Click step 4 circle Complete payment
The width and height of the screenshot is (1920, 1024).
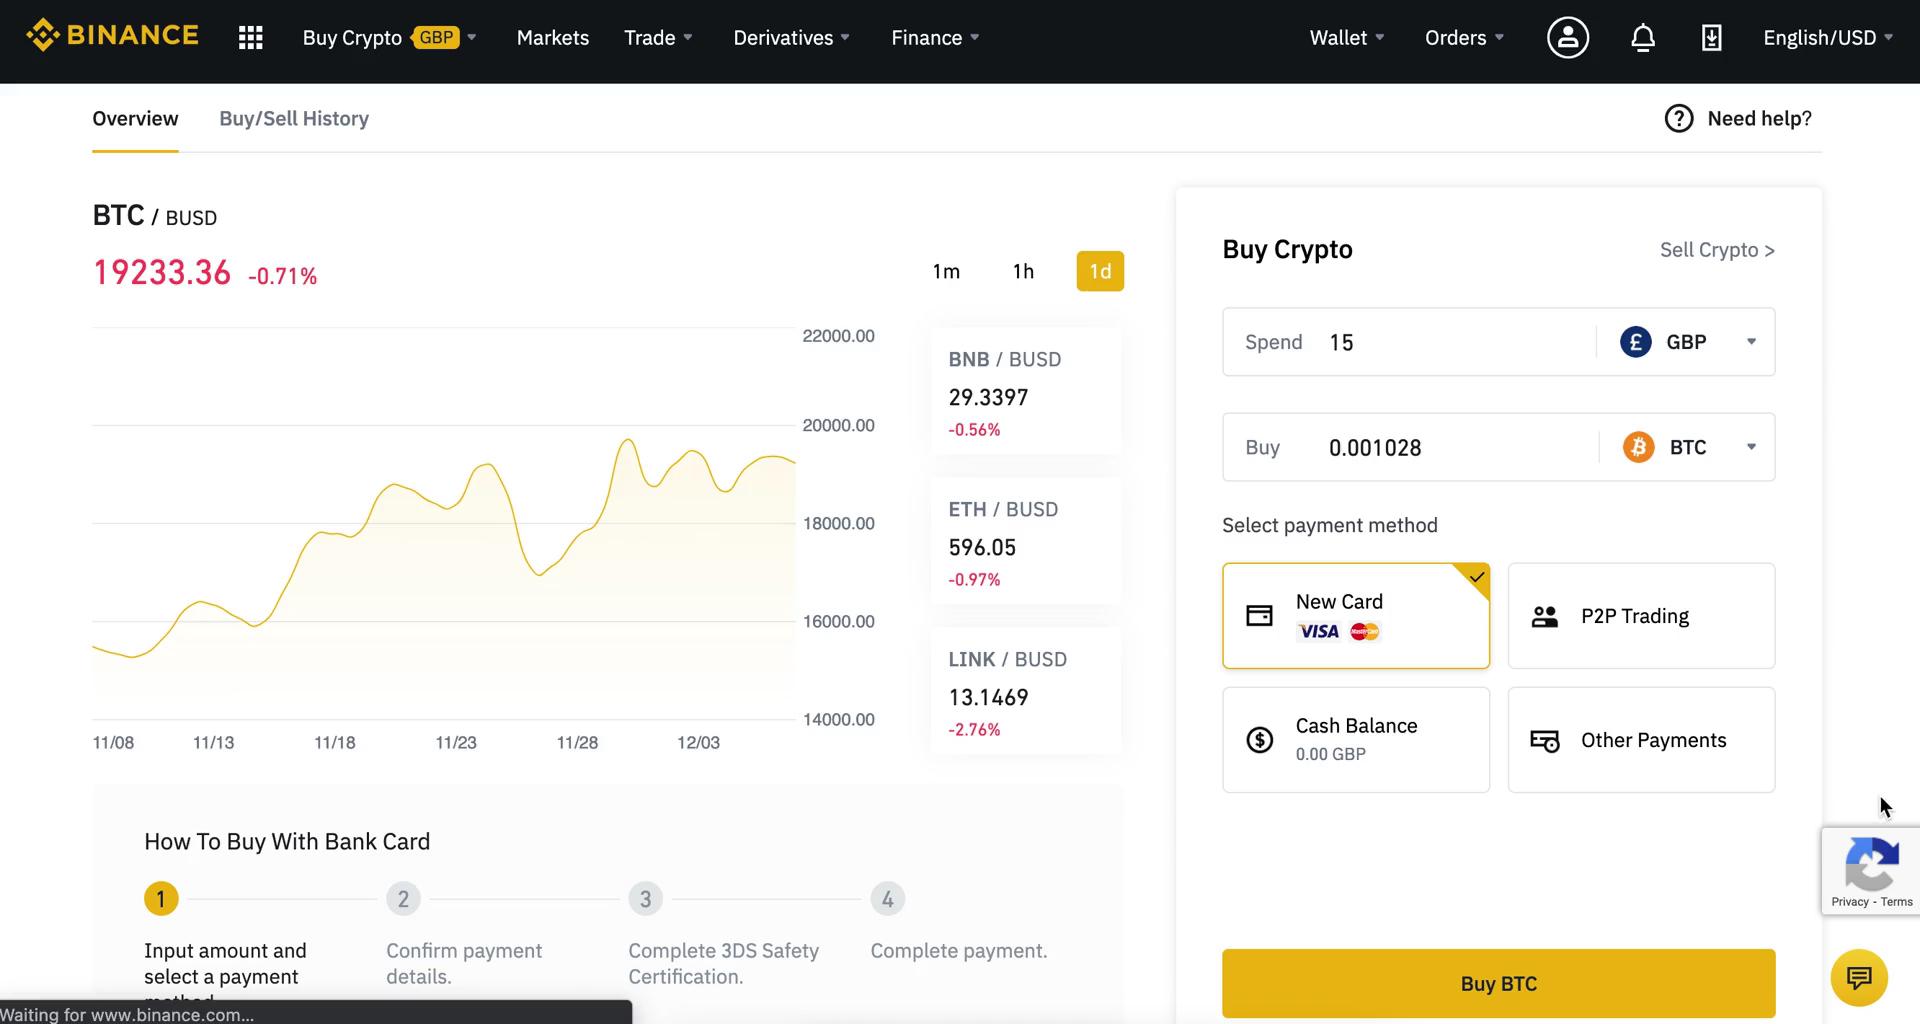coord(887,898)
